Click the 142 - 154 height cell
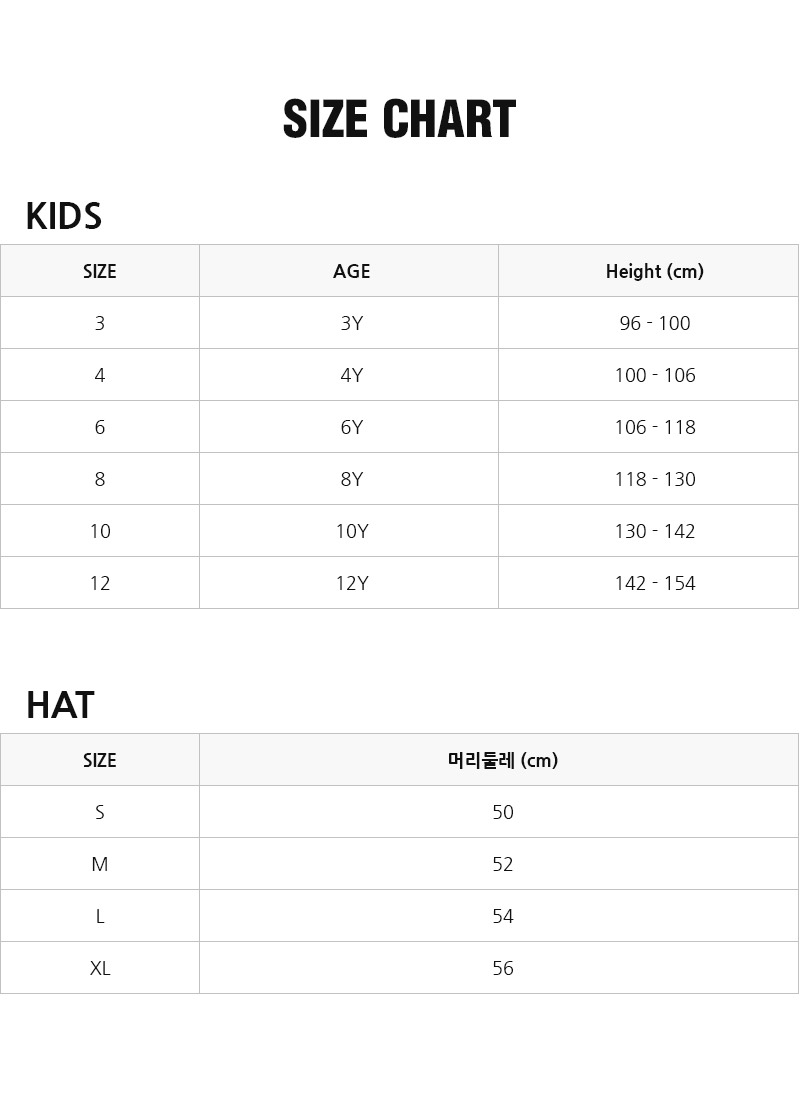This screenshot has height=1100, width=800. [654, 583]
